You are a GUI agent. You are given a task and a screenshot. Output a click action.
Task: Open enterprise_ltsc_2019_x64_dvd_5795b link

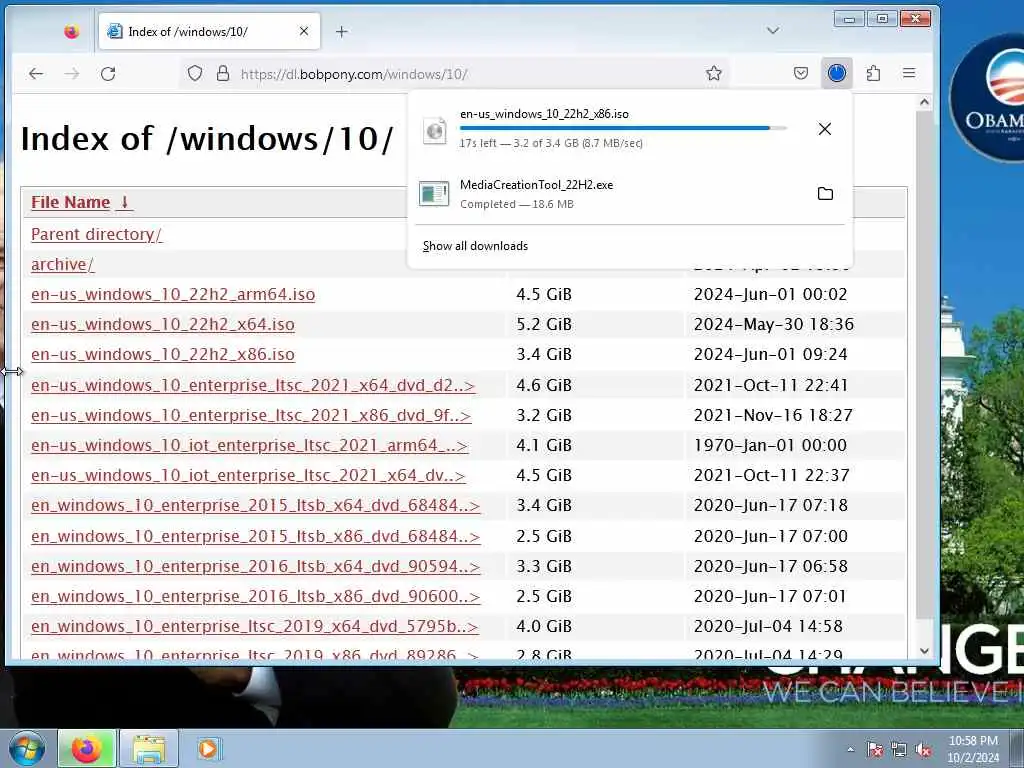pyautogui.click(x=255, y=626)
